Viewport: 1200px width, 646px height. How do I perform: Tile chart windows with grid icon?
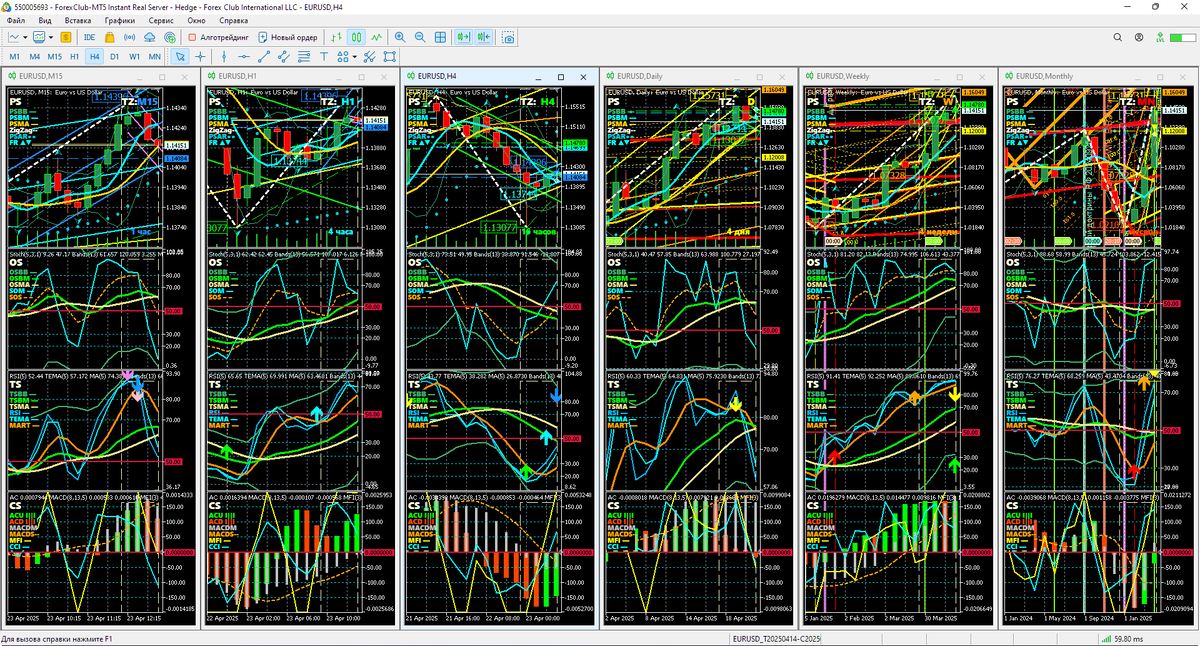pos(440,37)
